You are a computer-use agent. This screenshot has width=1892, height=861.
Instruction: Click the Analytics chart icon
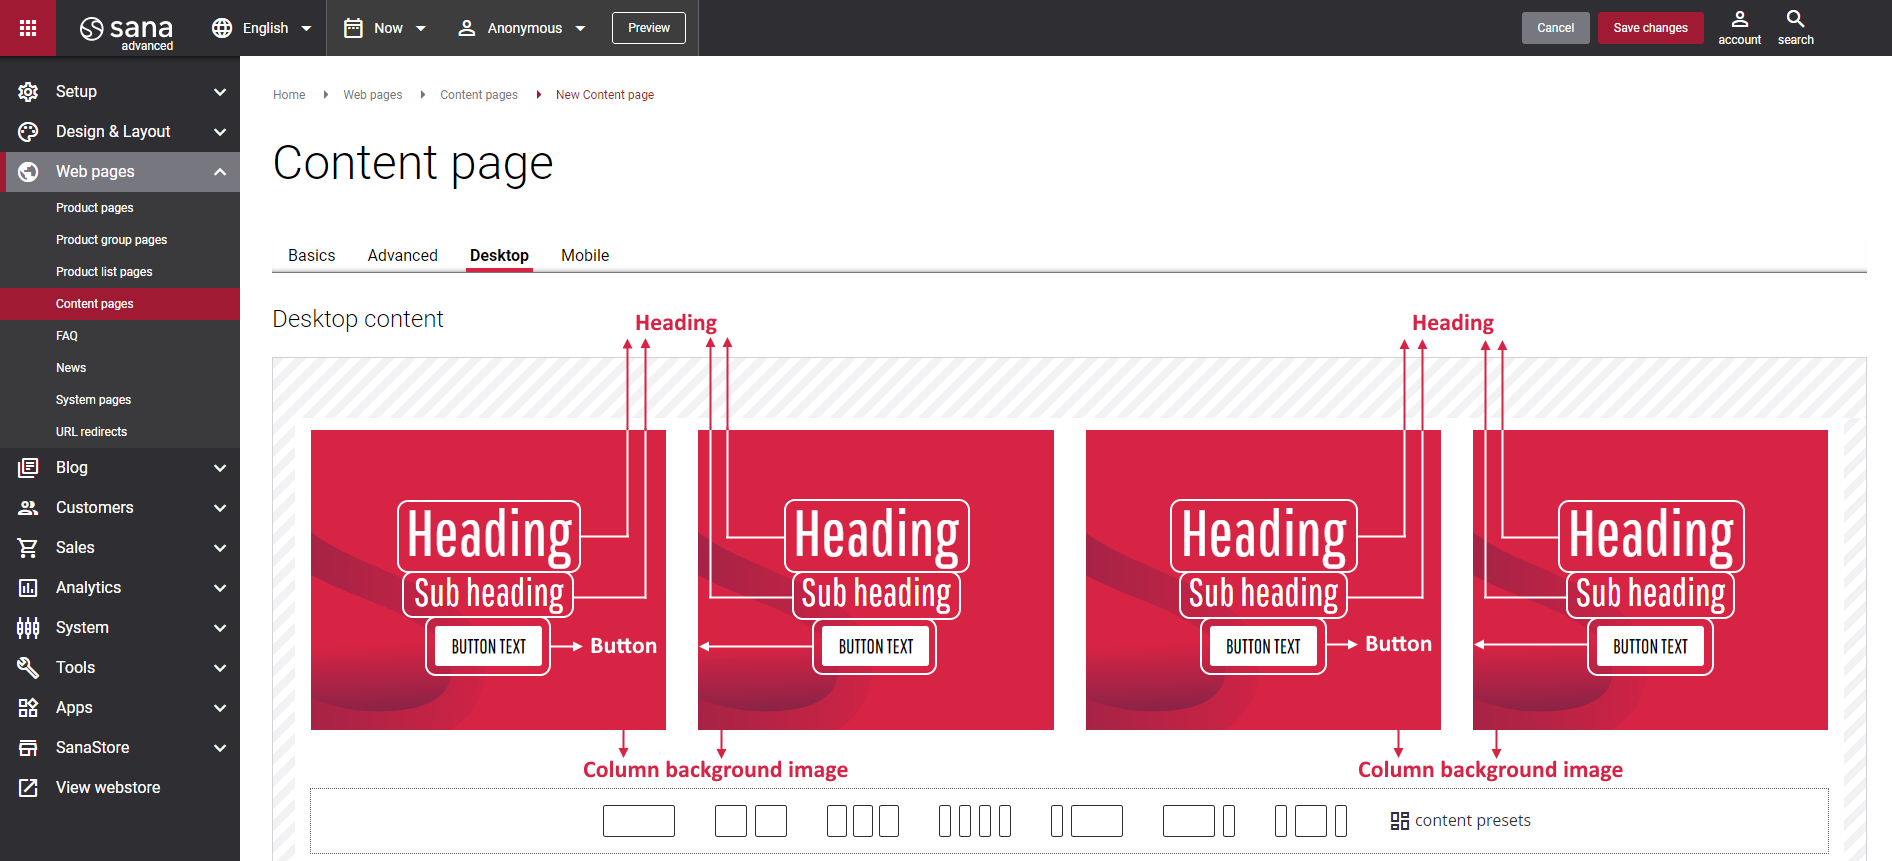[x=28, y=588]
